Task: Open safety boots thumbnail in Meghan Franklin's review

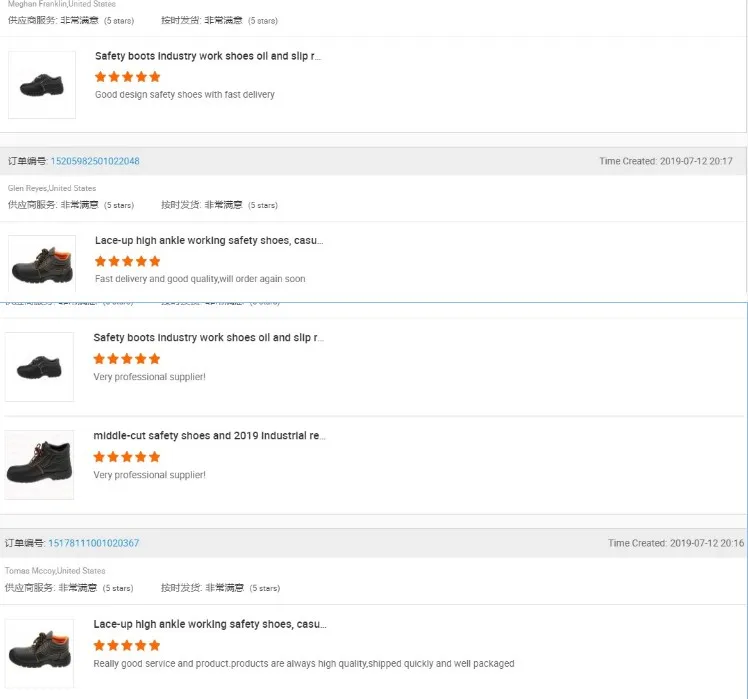Action: coord(42,85)
